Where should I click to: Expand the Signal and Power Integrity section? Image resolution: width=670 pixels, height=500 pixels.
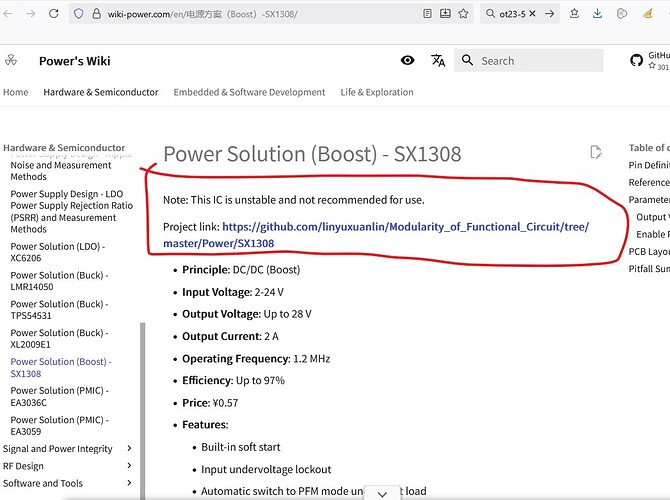pyautogui.click(x=130, y=449)
